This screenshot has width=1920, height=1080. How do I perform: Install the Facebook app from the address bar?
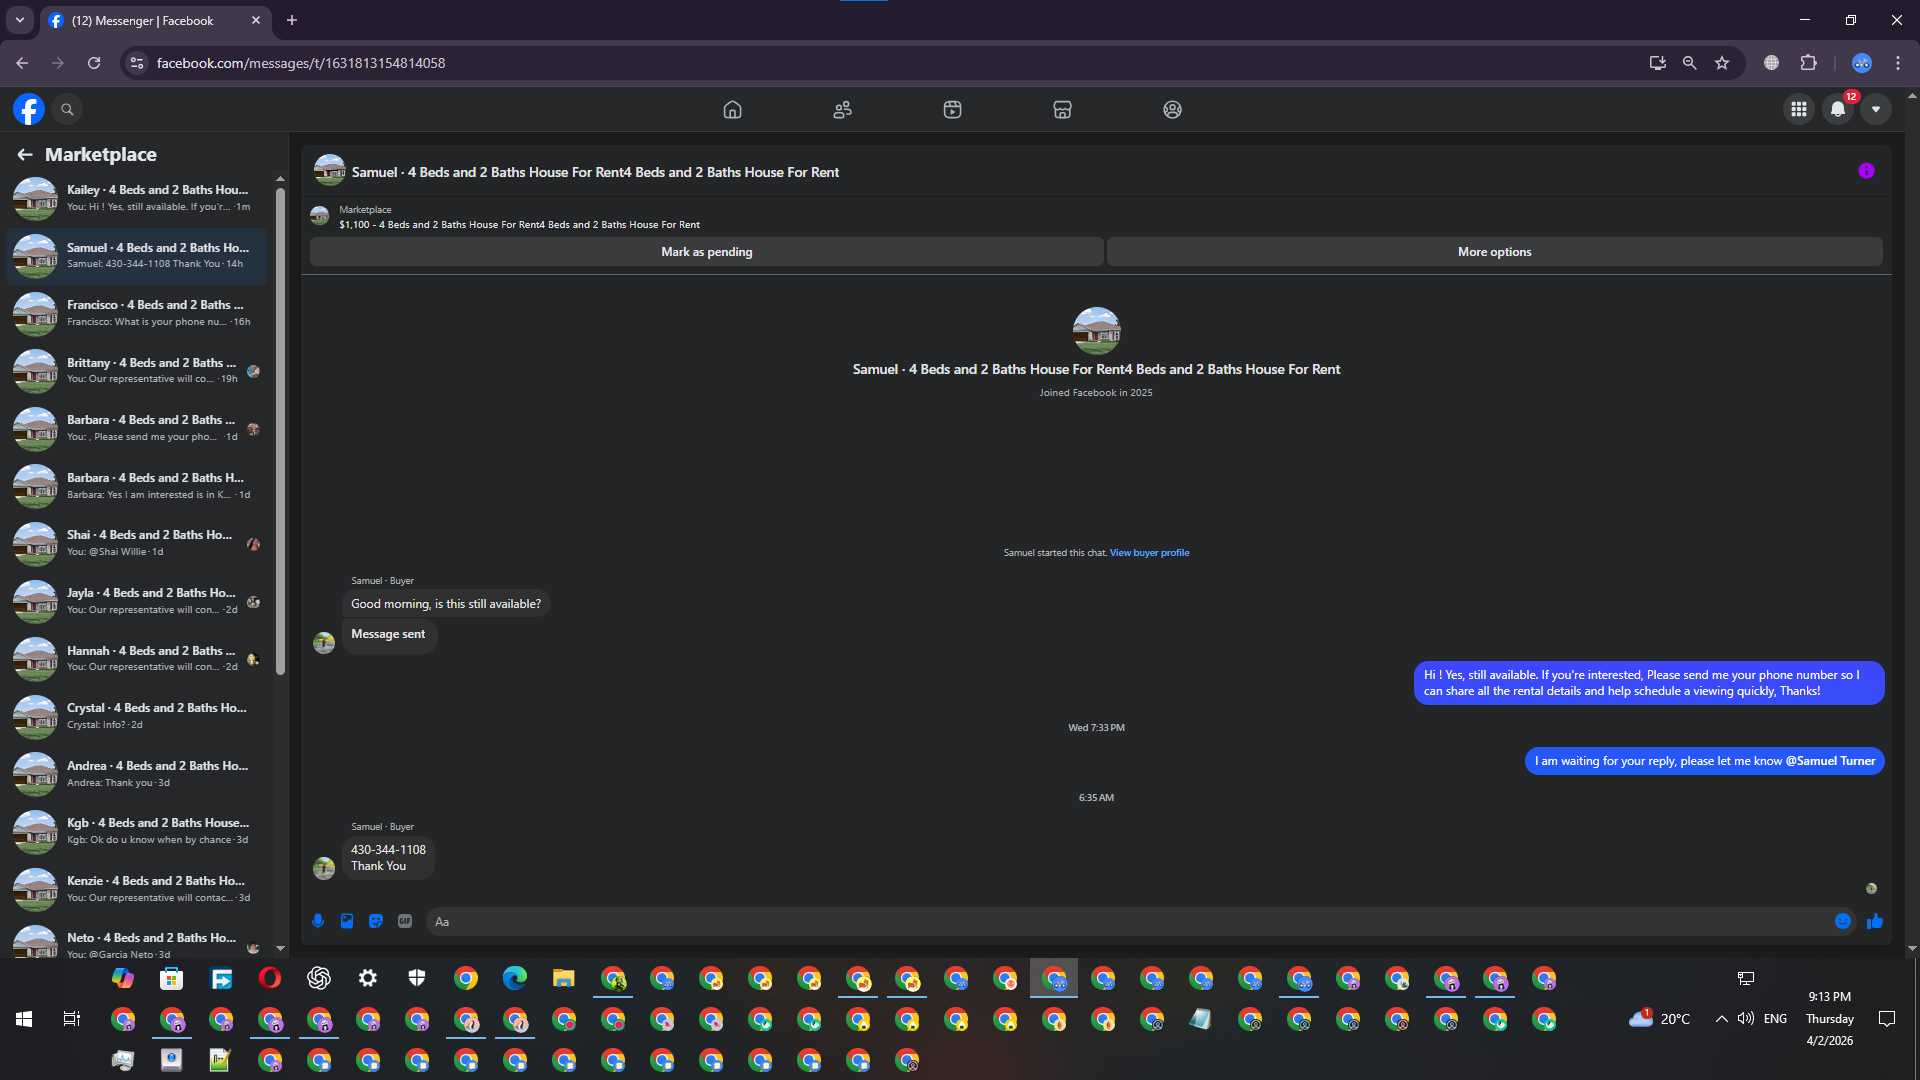click(x=1657, y=63)
